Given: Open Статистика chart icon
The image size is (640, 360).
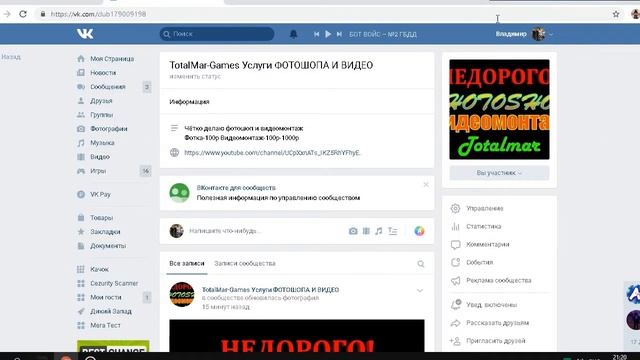Looking at the screenshot, I should pos(456,227).
